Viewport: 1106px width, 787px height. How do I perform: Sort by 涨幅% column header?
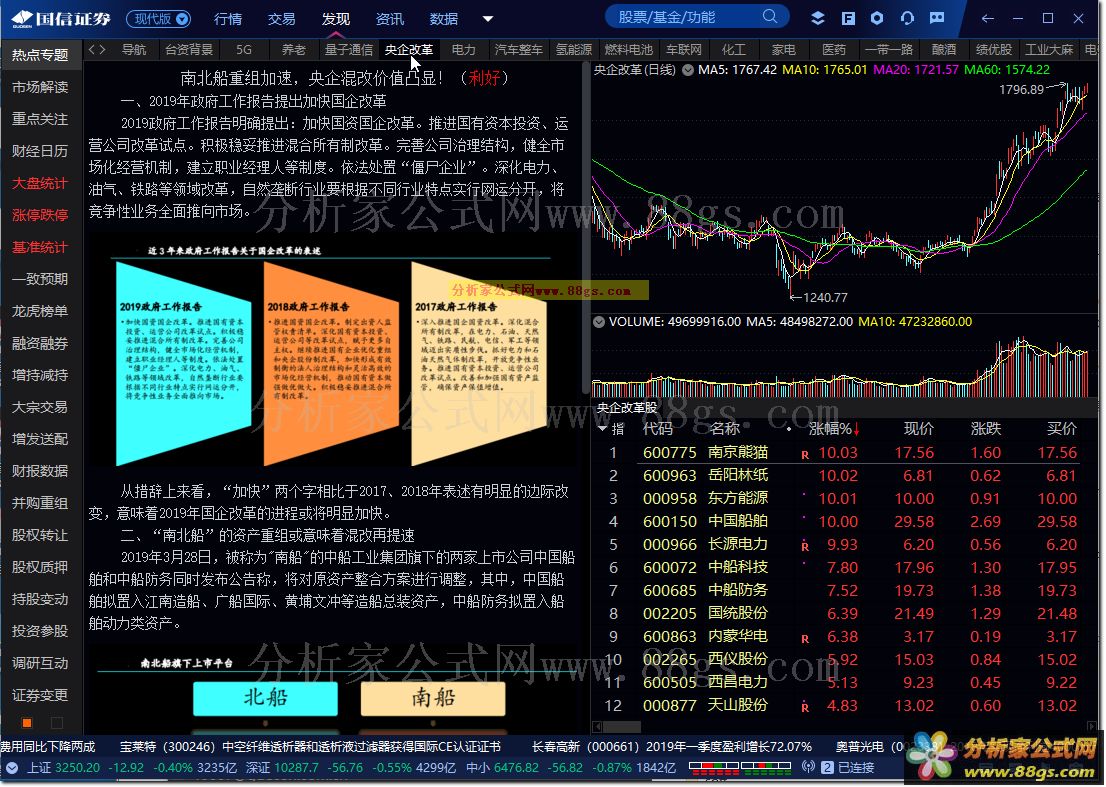[x=834, y=428]
